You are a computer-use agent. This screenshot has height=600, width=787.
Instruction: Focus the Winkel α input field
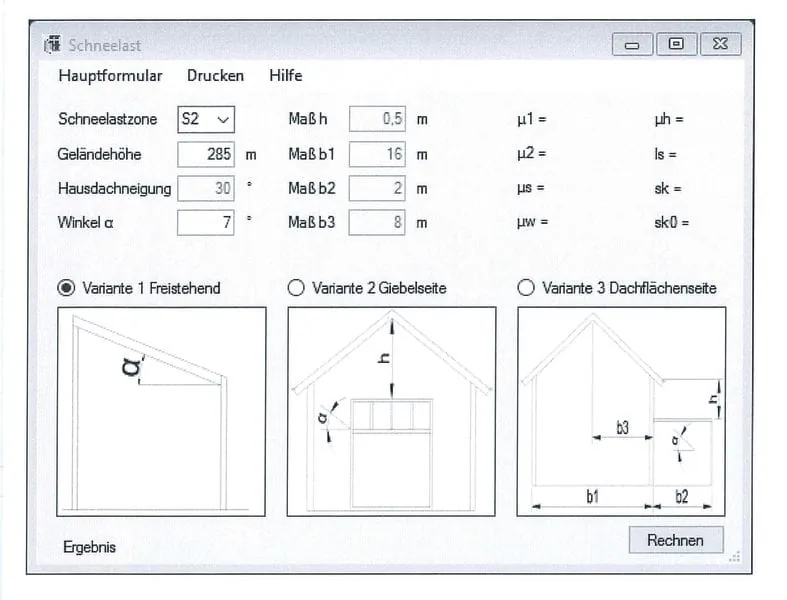point(206,222)
